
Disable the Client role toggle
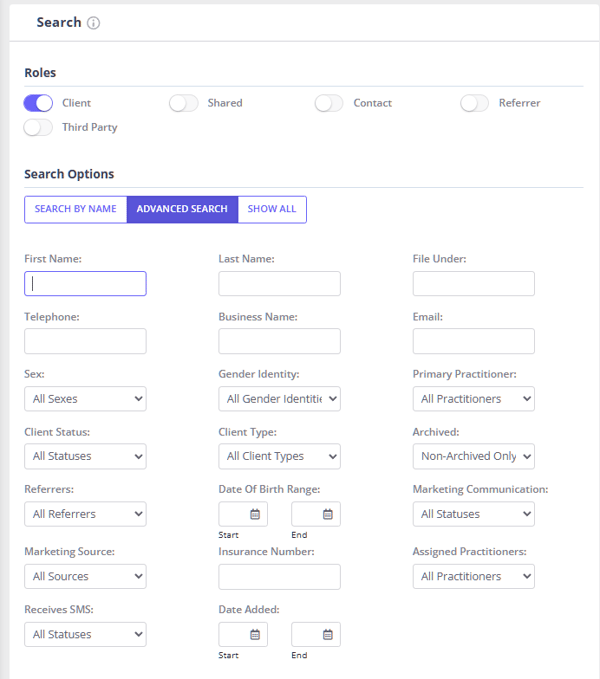pyautogui.click(x=38, y=103)
